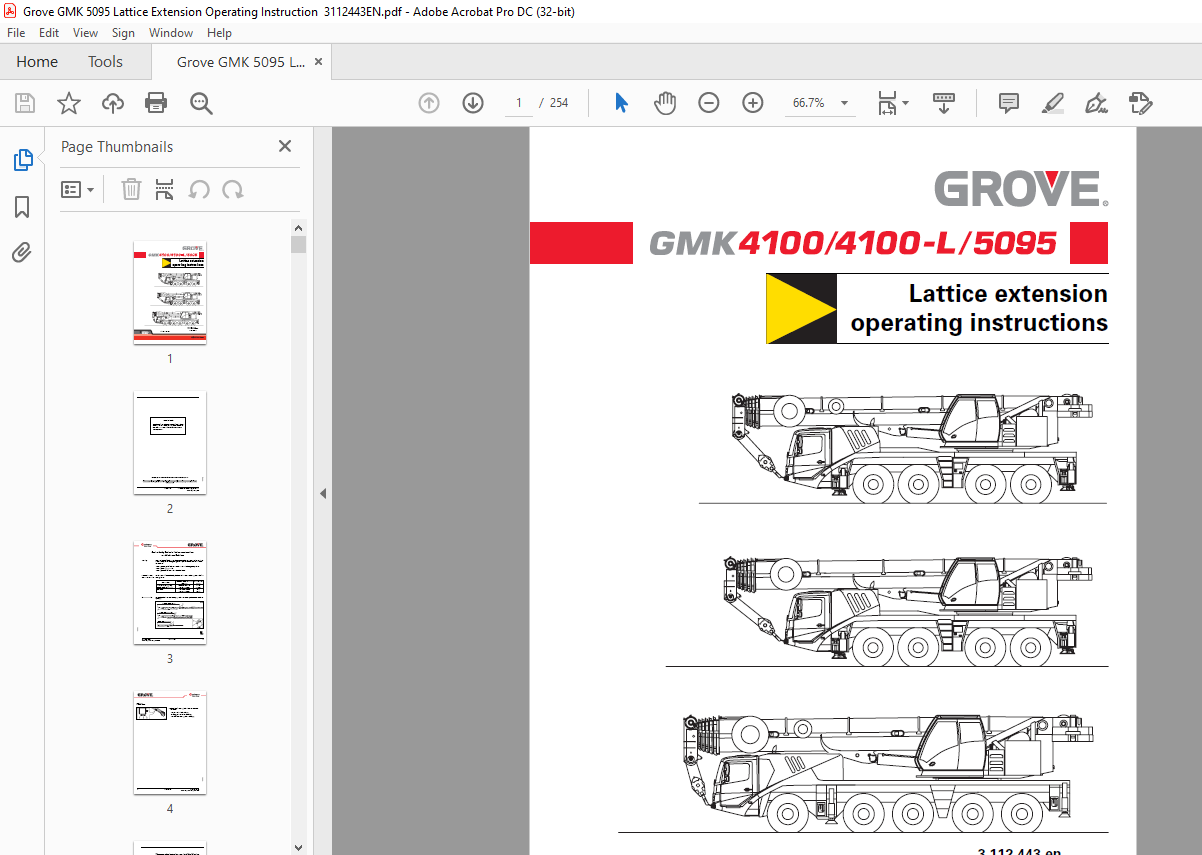This screenshot has width=1202, height=855.
Task: Click the upload to cloud icon
Action: coord(113,103)
